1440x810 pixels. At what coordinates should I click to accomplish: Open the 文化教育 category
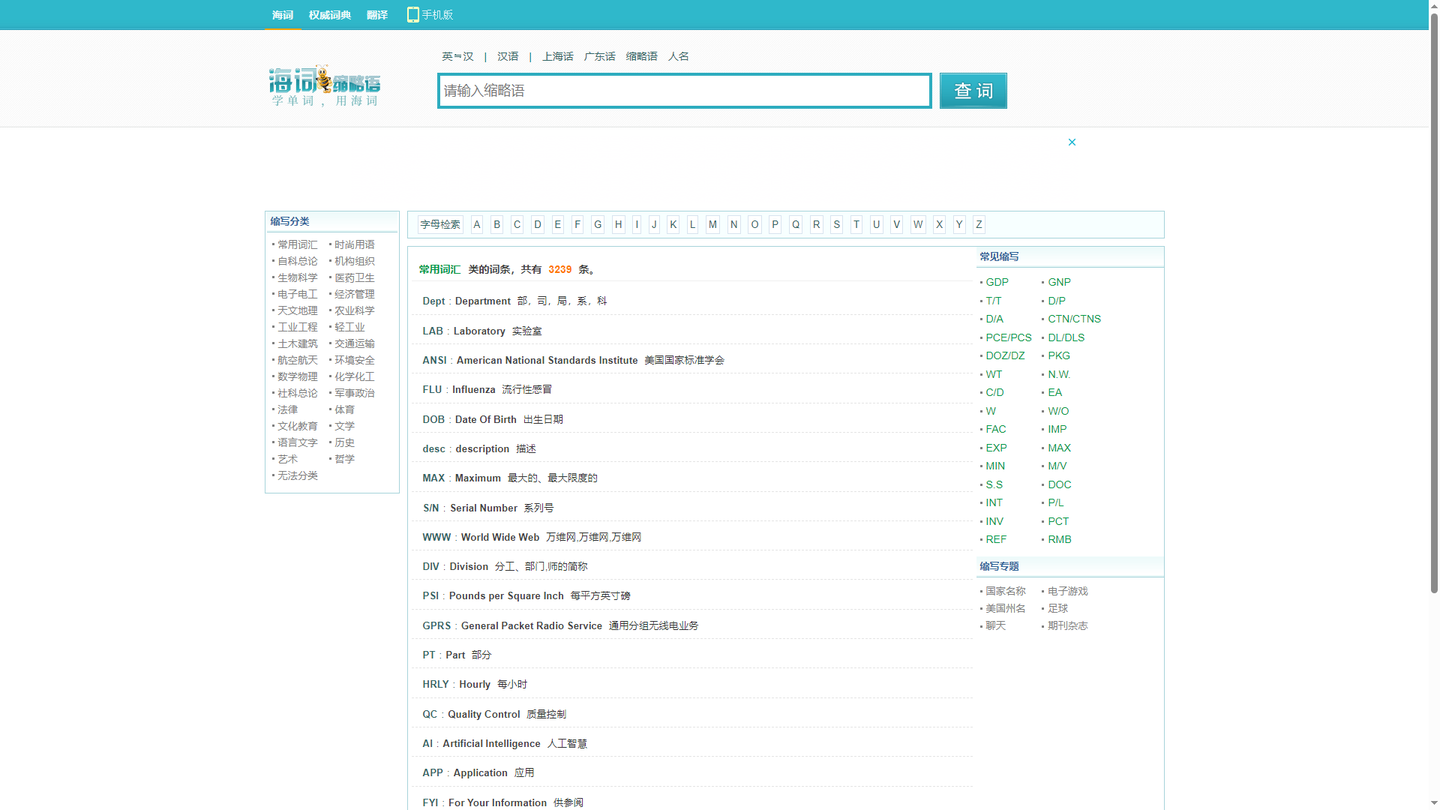coord(297,426)
